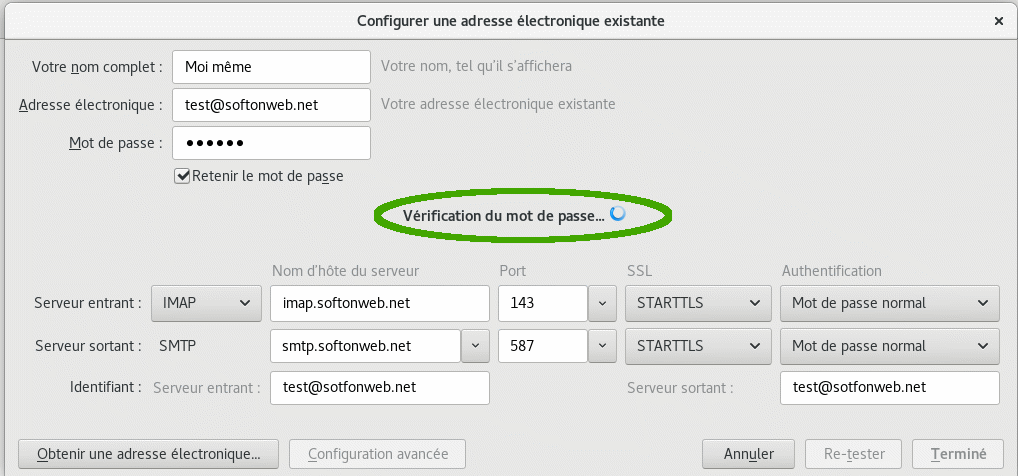Click the Adresse électronique input field
This screenshot has width=1018, height=476.
pyautogui.click(x=271, y=104)
